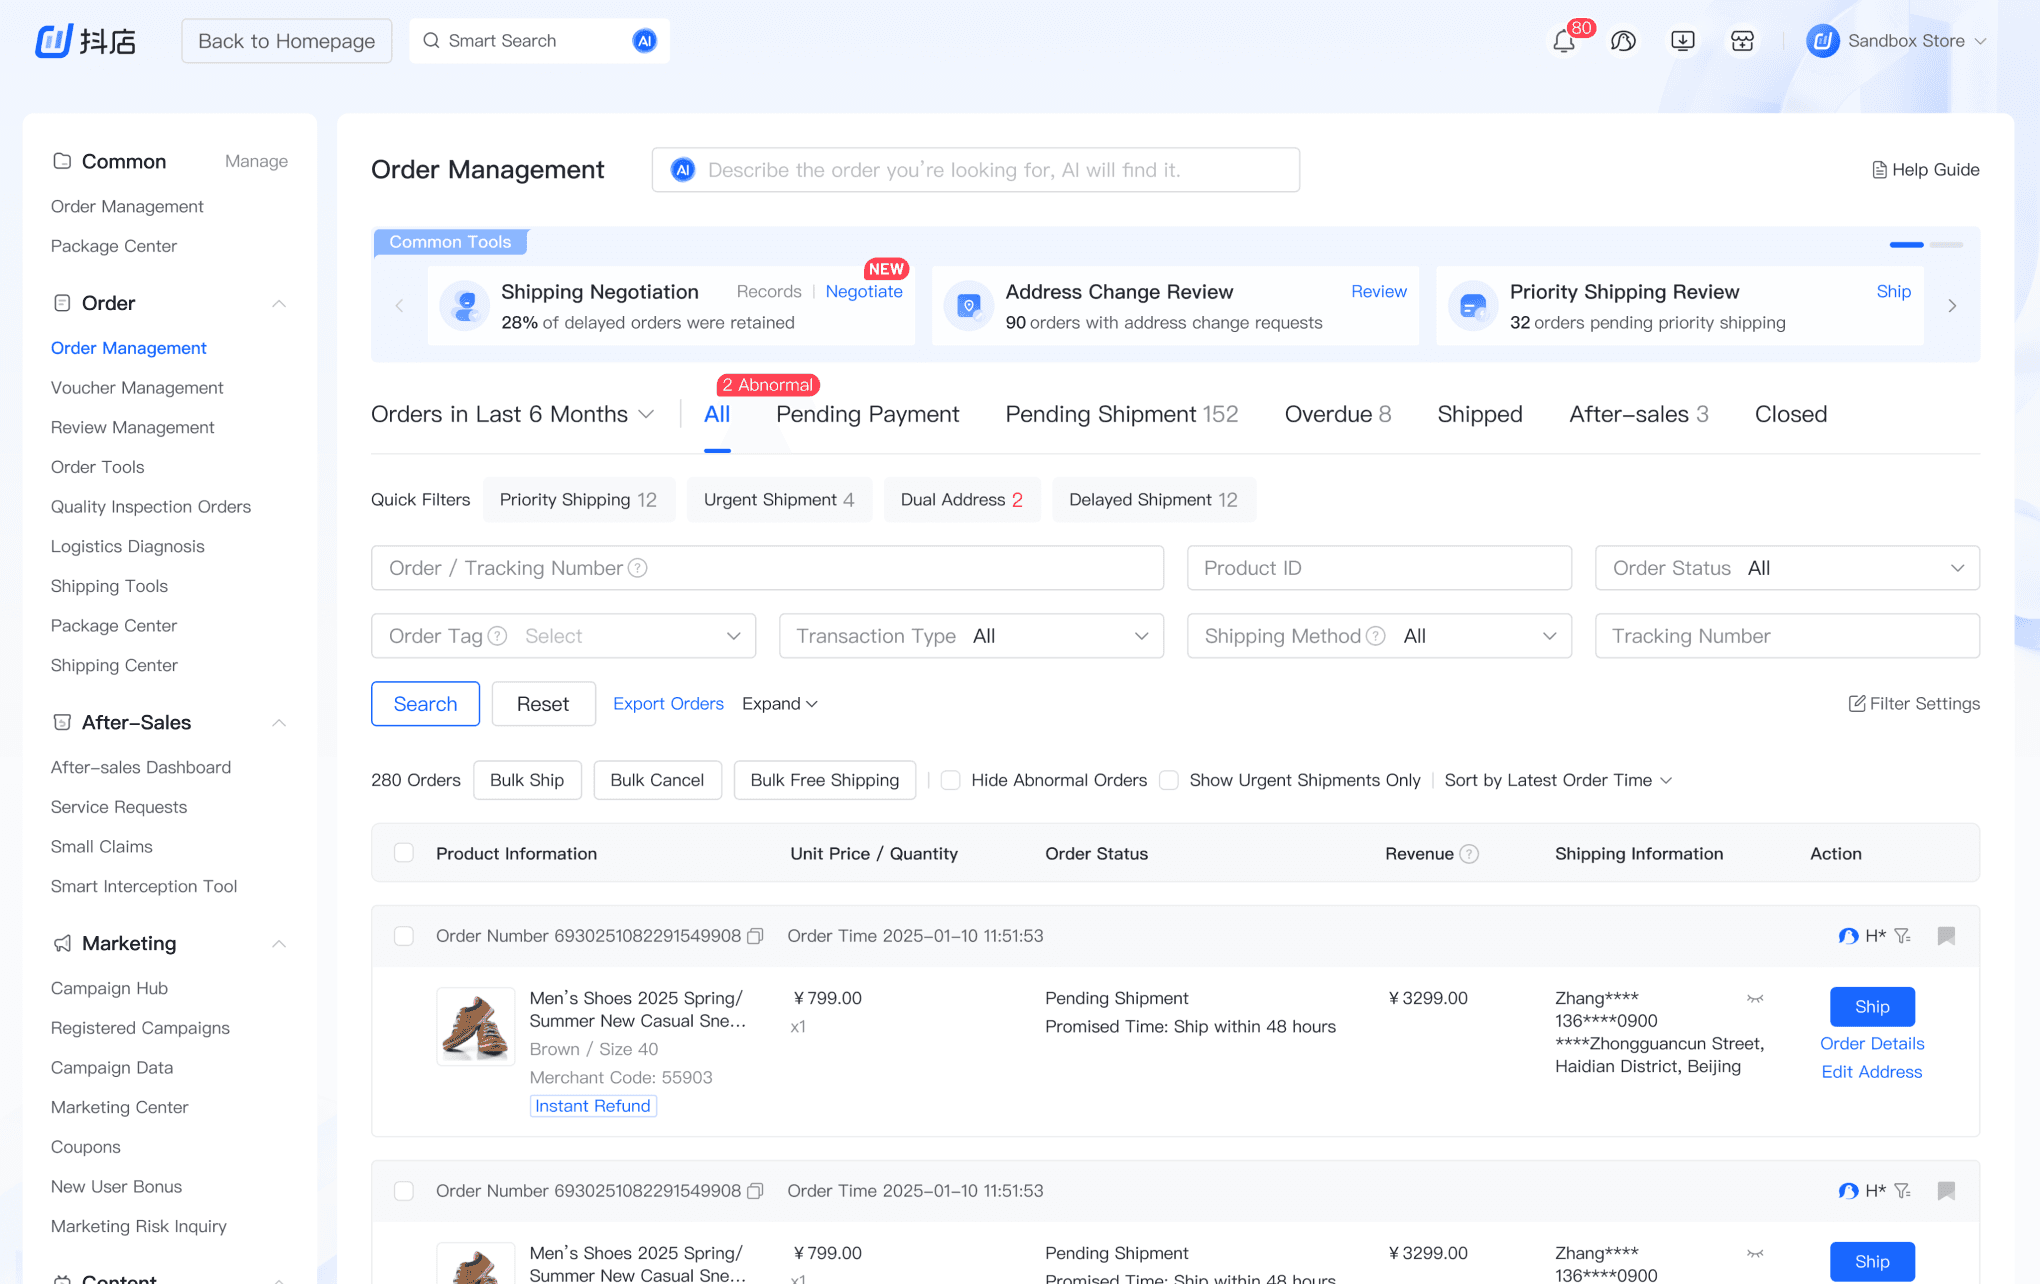Click the Revenue help question icon
2040x1284 pixels.
pyautogui.click(x=1469, y=854)
